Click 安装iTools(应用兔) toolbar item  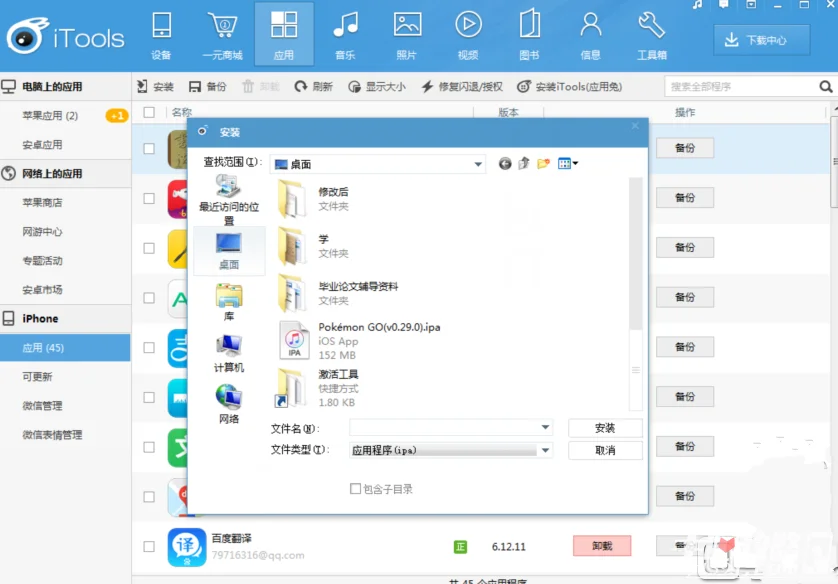[570, 87]
